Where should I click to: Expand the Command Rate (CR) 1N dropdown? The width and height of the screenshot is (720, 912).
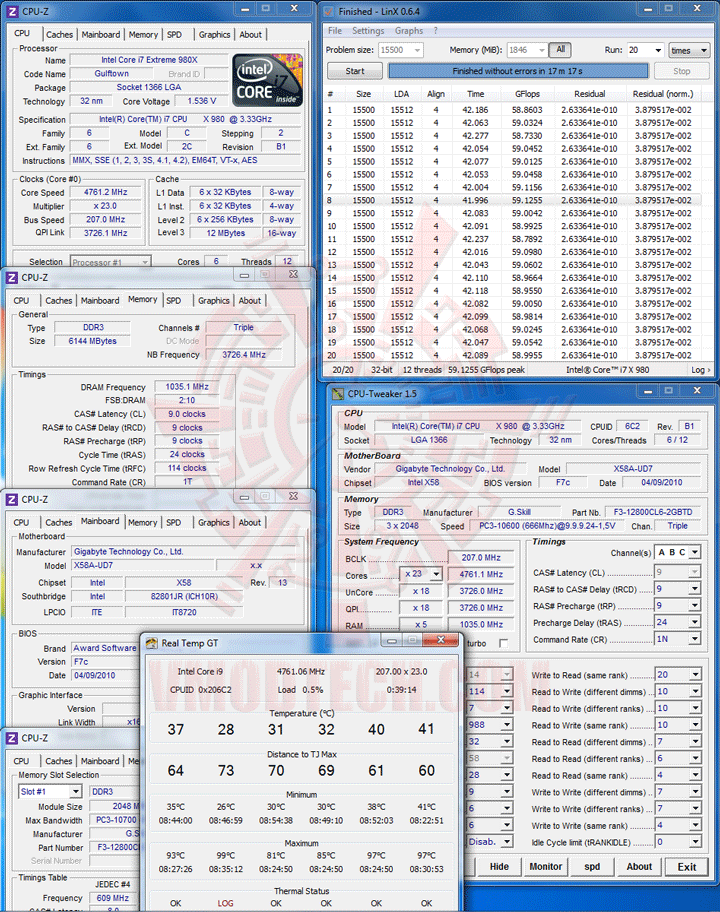click(x=694, y=639)
